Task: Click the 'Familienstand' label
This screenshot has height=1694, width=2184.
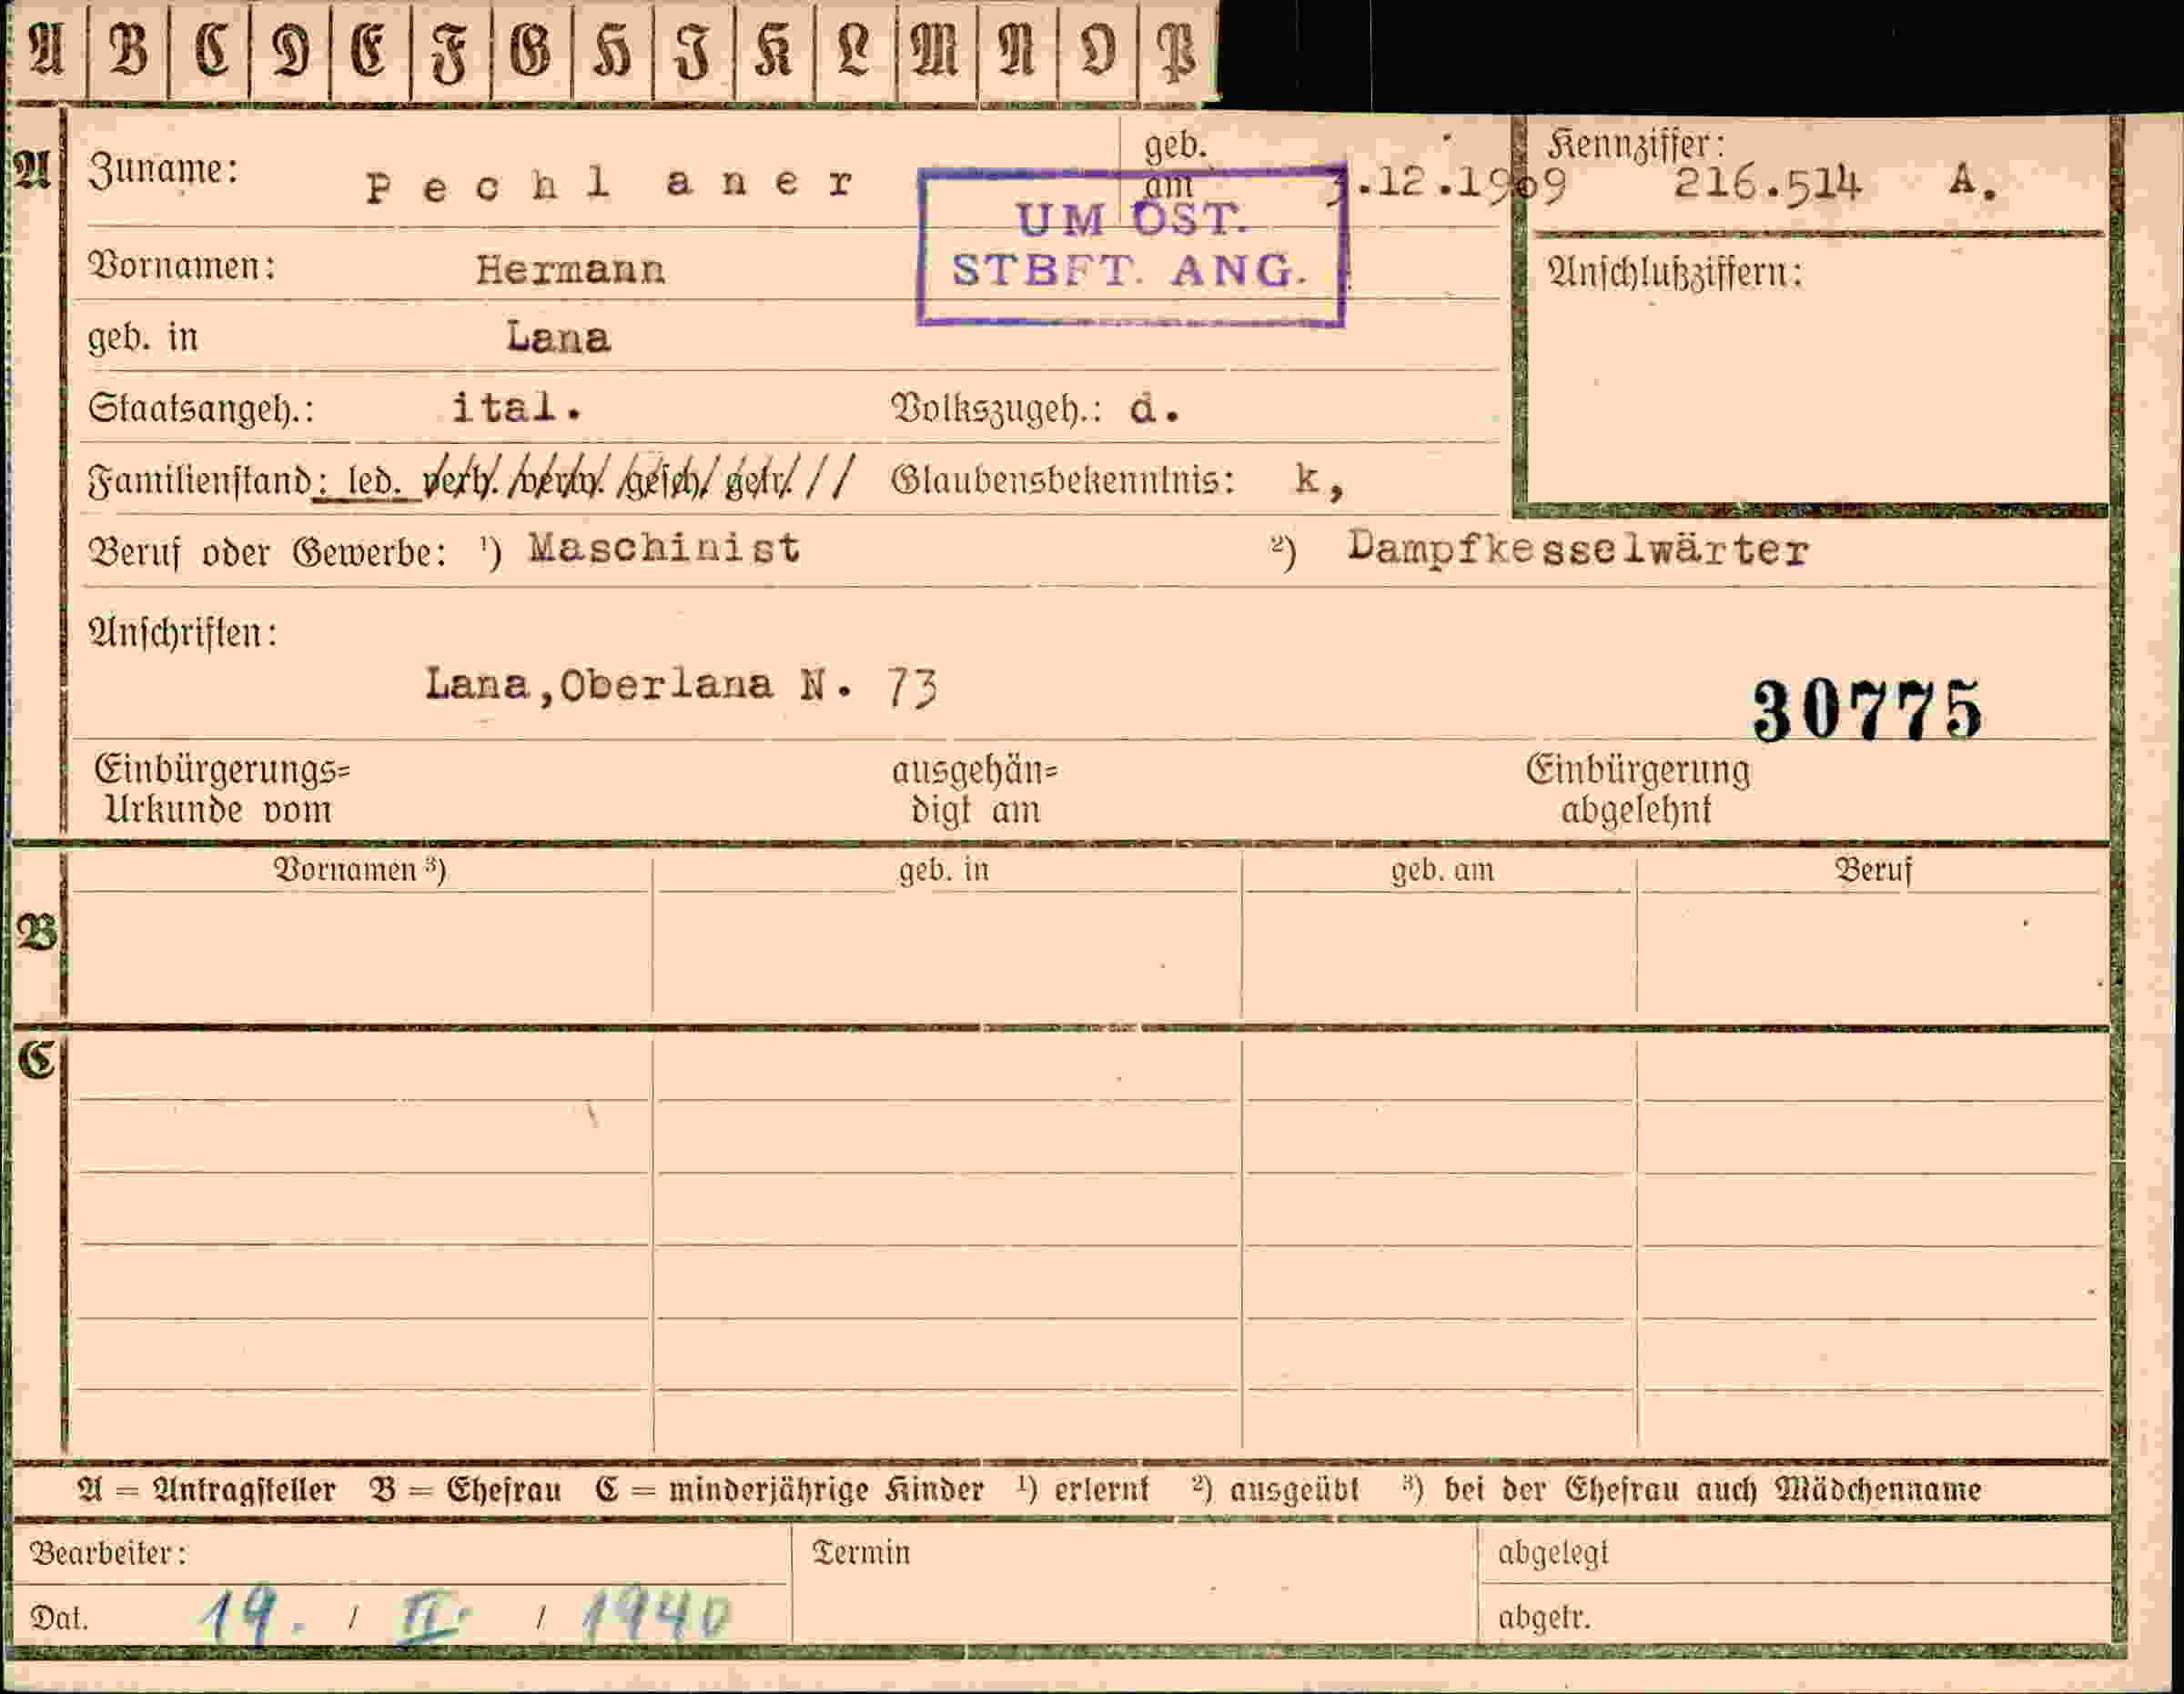Action: (200, 481)
